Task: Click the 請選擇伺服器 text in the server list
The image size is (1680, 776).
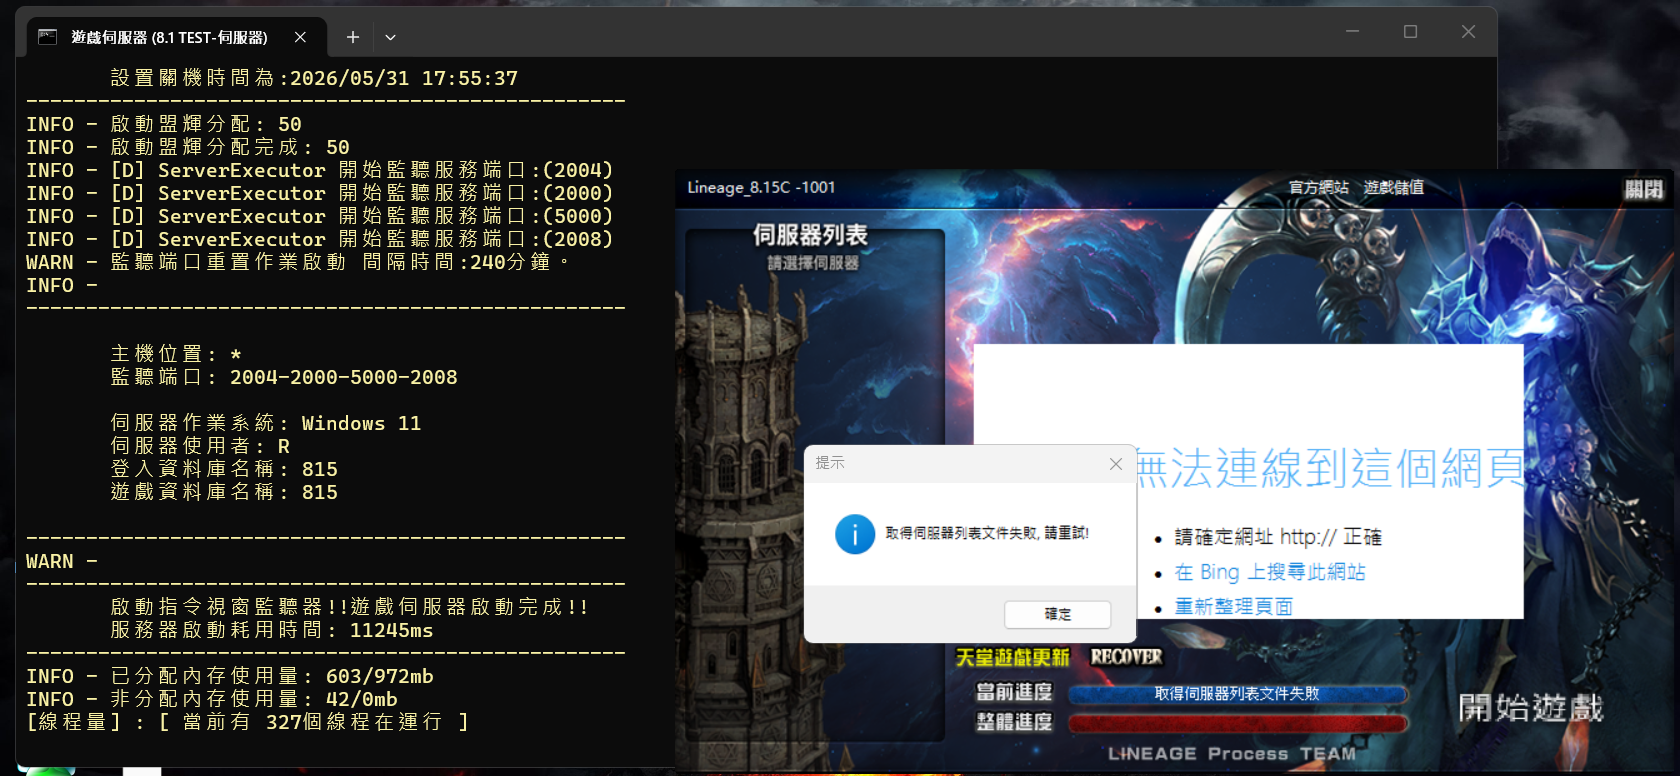Action: [812, 263]
